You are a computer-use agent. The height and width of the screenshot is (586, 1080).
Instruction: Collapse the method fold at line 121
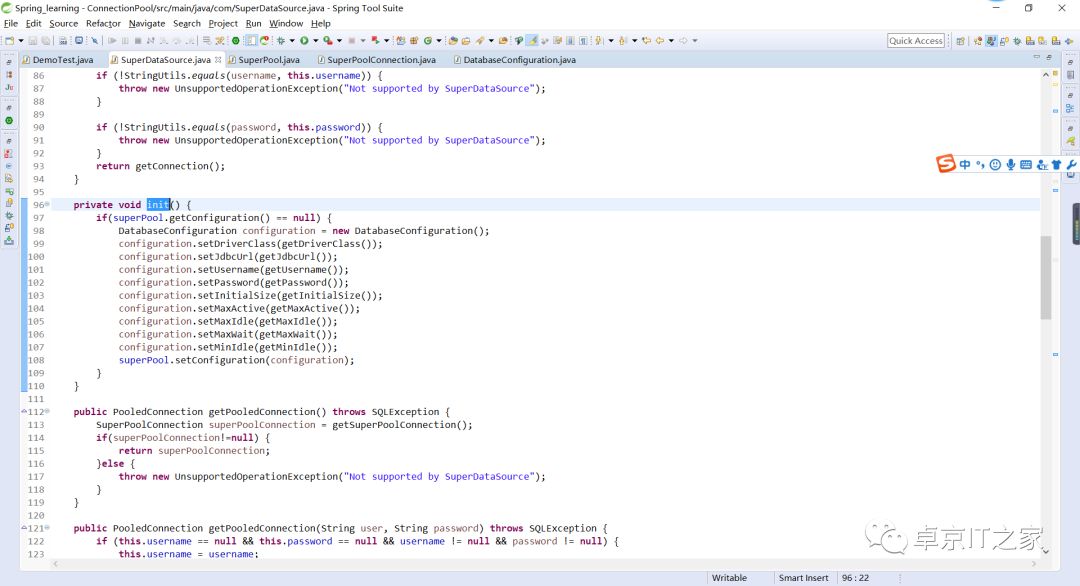tap(48, 528)
